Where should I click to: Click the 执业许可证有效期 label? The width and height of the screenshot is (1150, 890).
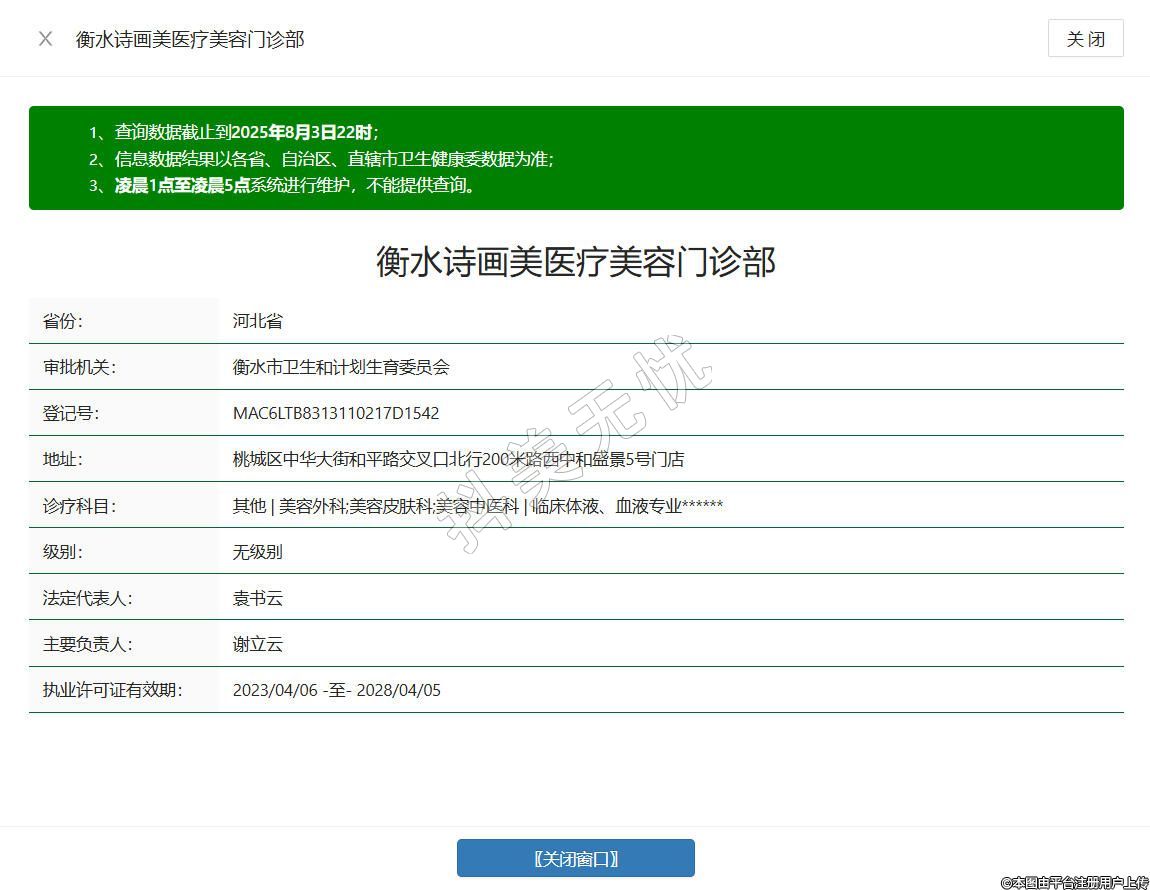(x=112, y=690)
